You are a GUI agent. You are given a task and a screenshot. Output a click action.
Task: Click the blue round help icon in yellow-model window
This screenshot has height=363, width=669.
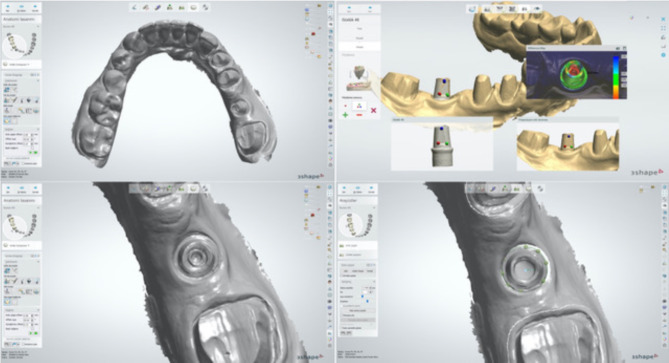(x=663, y=55)
